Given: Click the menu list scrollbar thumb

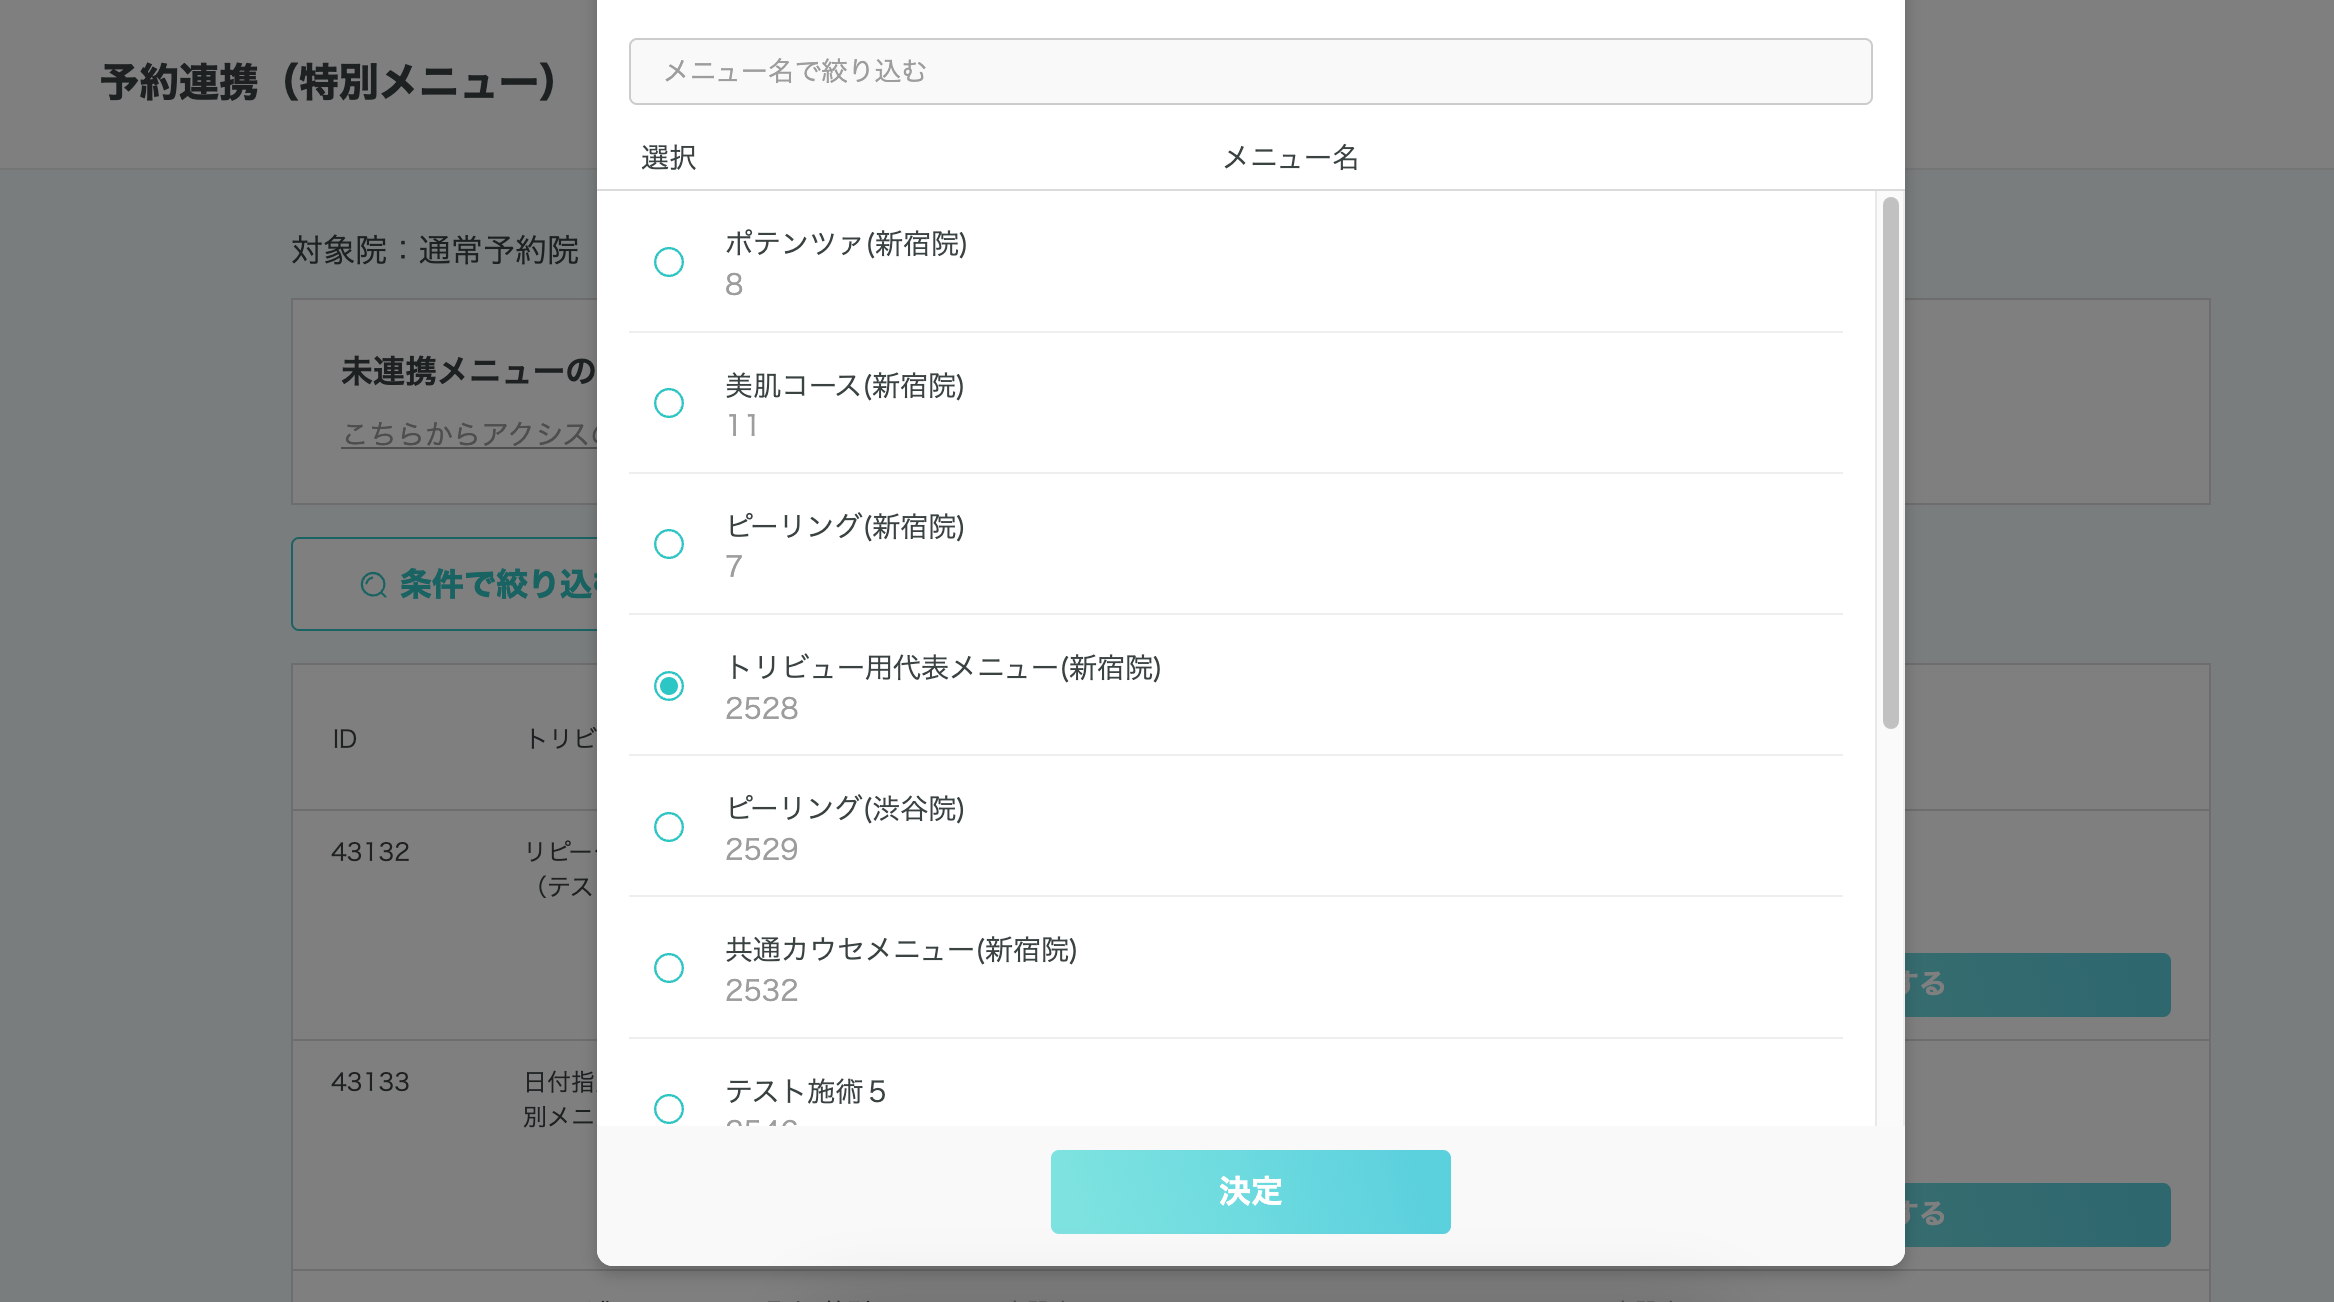Looking at the screenshot, I should point(1889,462).
